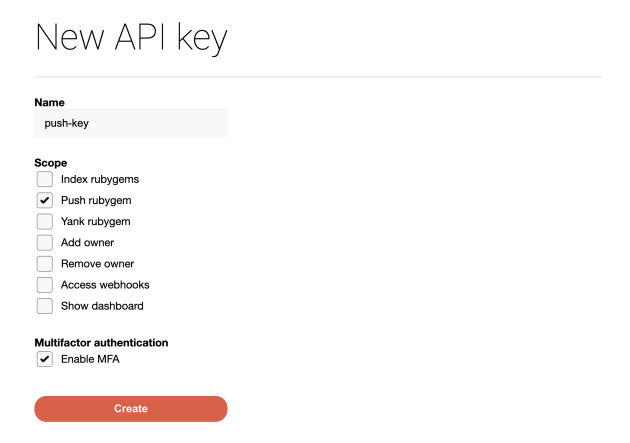
Task: Untick the Enable MFA checkbox
Action: click(44, 359)
